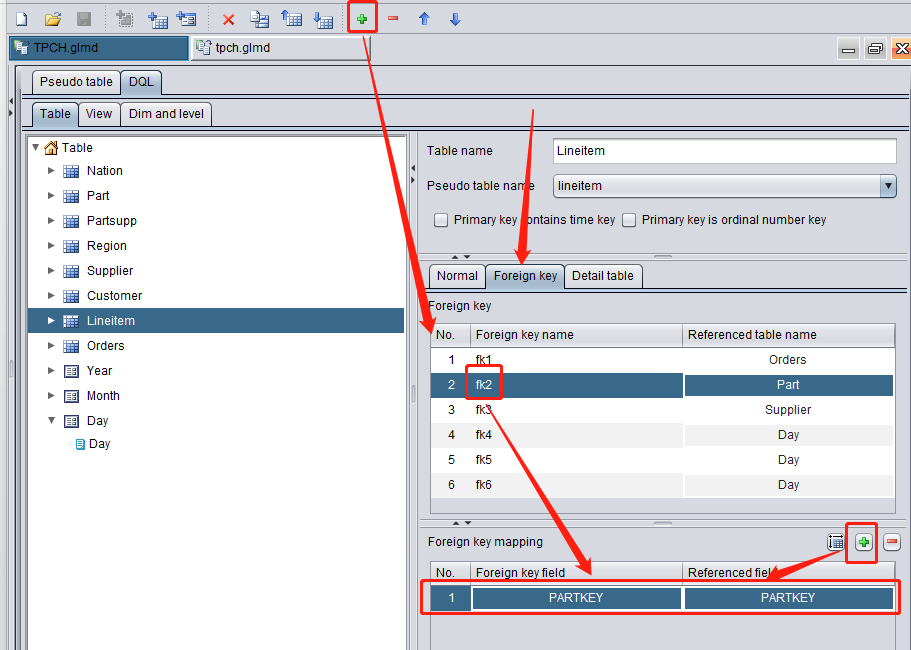Select the fk3 Supplier foreign key row
This screenshot has width=911, height=650.
[662, 410]
